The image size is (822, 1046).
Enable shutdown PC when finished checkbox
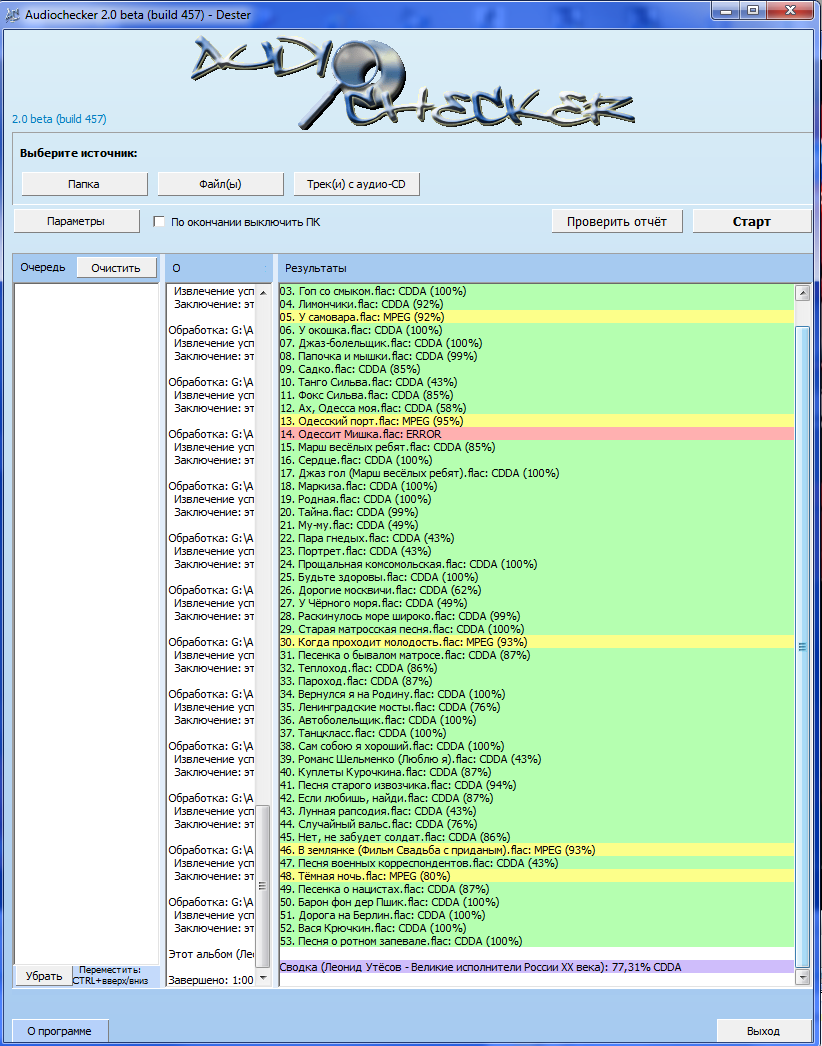coord(159,222)
